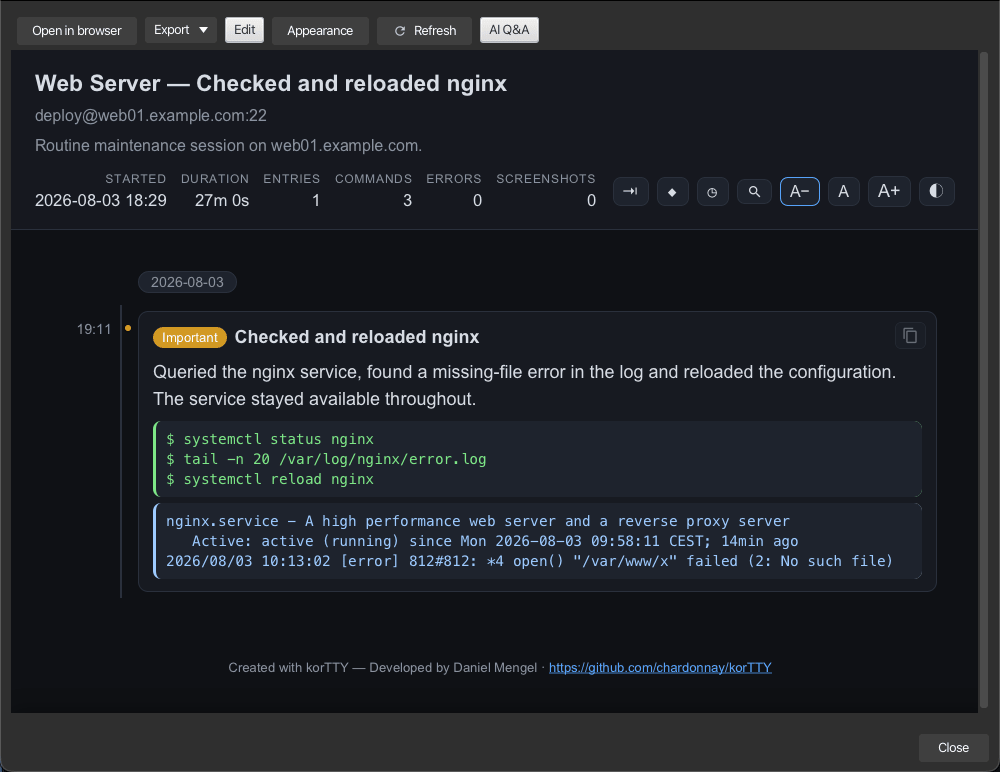The image size is (1000, 772).
Task: Click the COMMANDS count value 3
Action: pos(408,200)
